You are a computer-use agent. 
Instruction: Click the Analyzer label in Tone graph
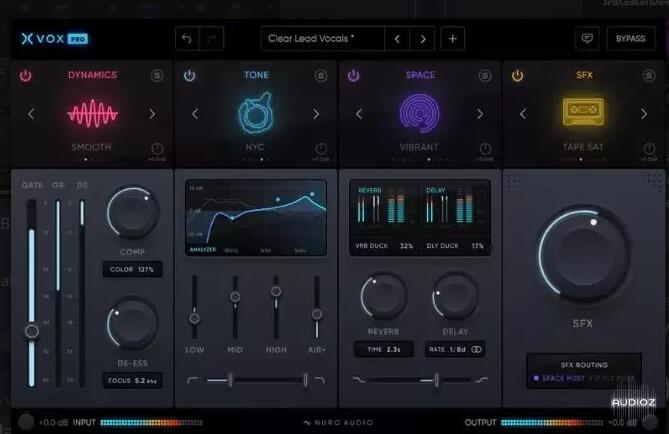[203, 250]
